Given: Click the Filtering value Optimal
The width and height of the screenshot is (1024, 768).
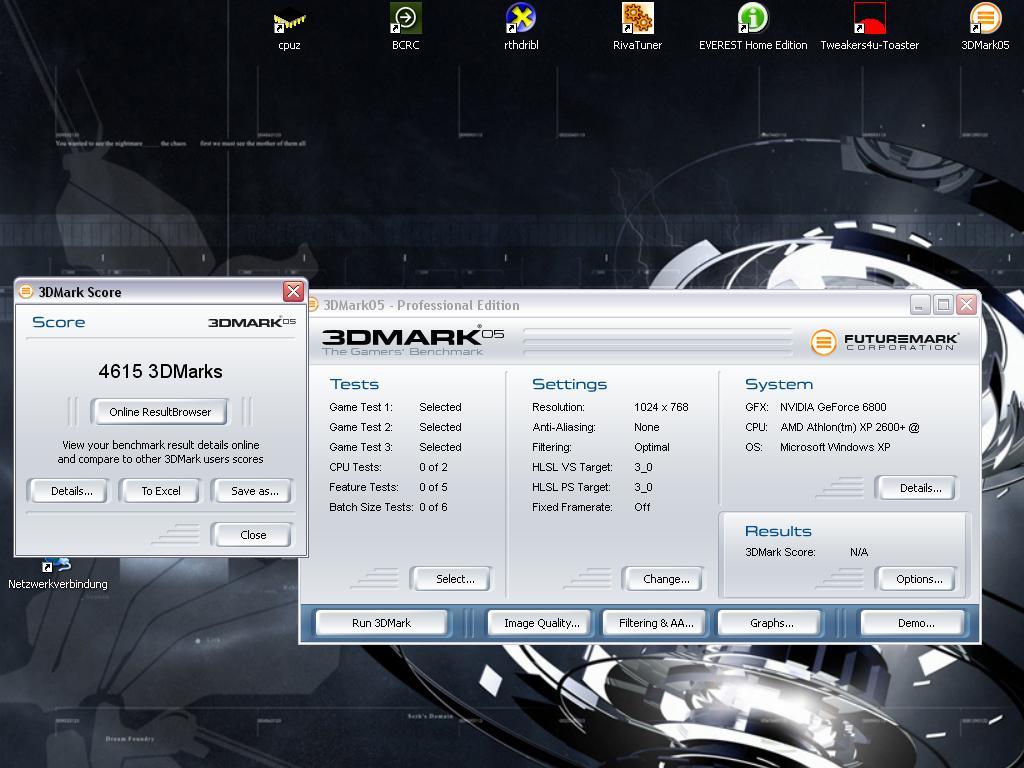Looking at the screenshot, I should (652, 447).
